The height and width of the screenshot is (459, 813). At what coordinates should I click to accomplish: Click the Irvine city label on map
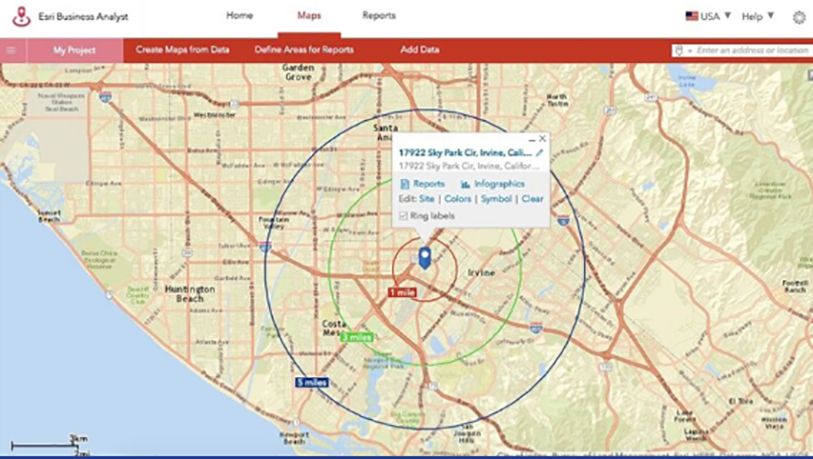(481, 273)
